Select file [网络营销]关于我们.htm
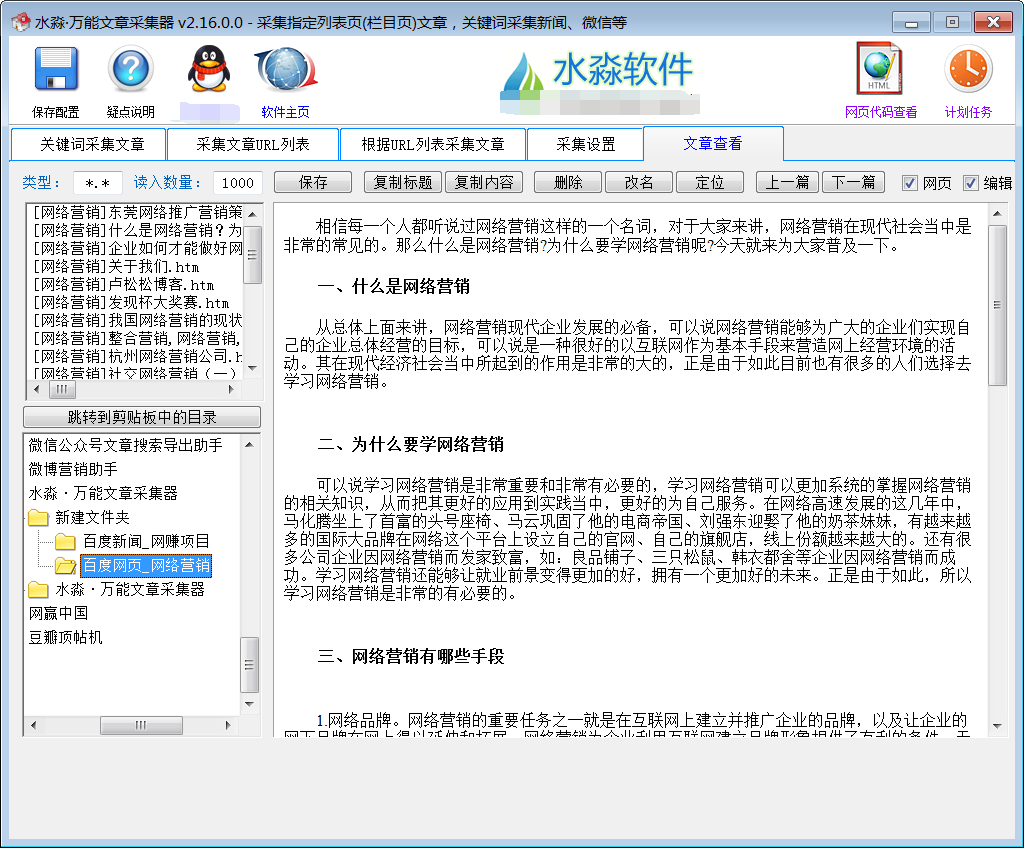Screen dimensions: 1024x848 coord(116,267)
